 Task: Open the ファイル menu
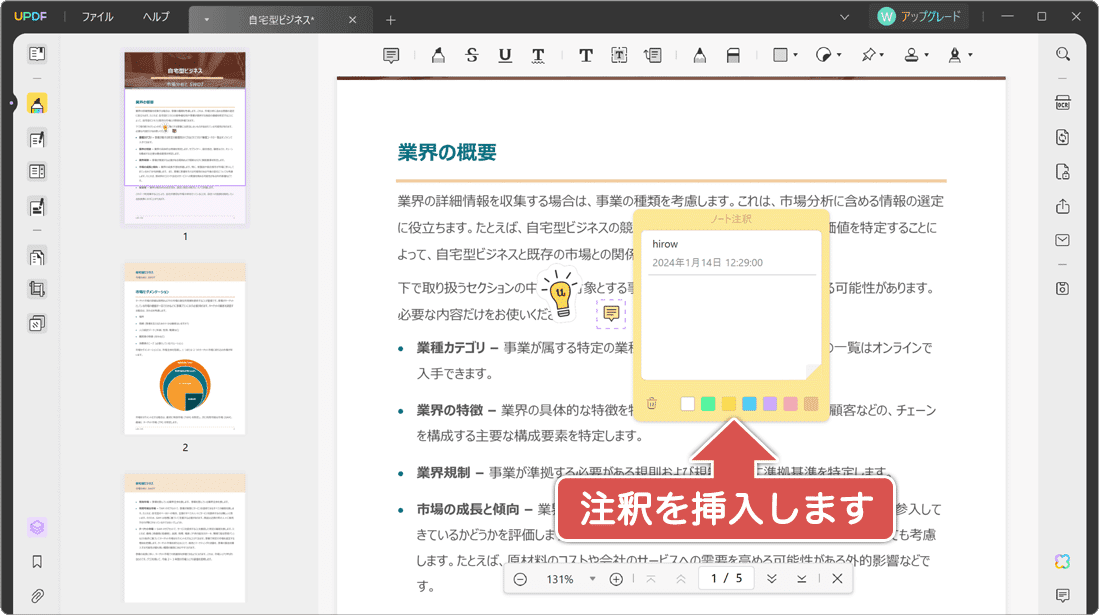(x=97, y=17)
